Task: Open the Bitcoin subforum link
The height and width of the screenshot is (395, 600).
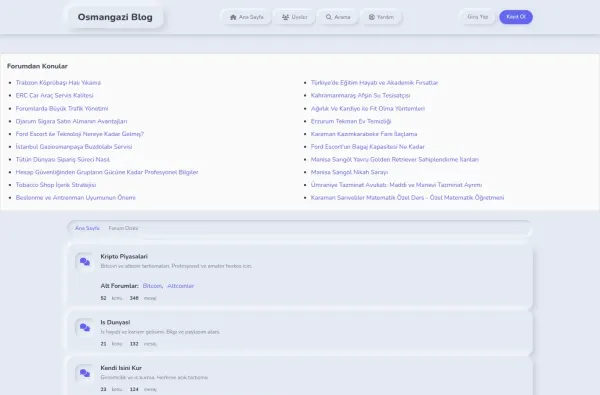Action: 152,286
